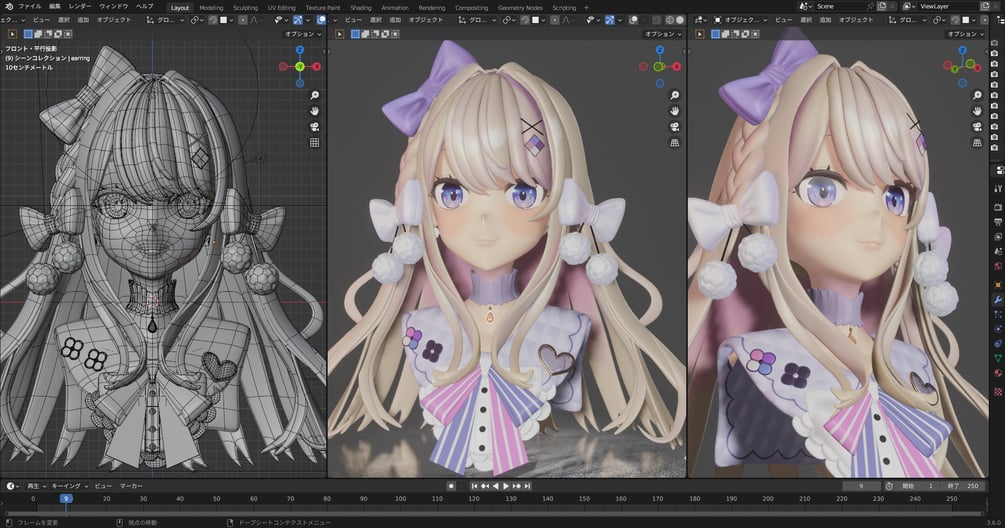This screenshot has height=528, width=1005.
Task: Open オプション dropdown in left viewport
Action: (x=302, y=34)
